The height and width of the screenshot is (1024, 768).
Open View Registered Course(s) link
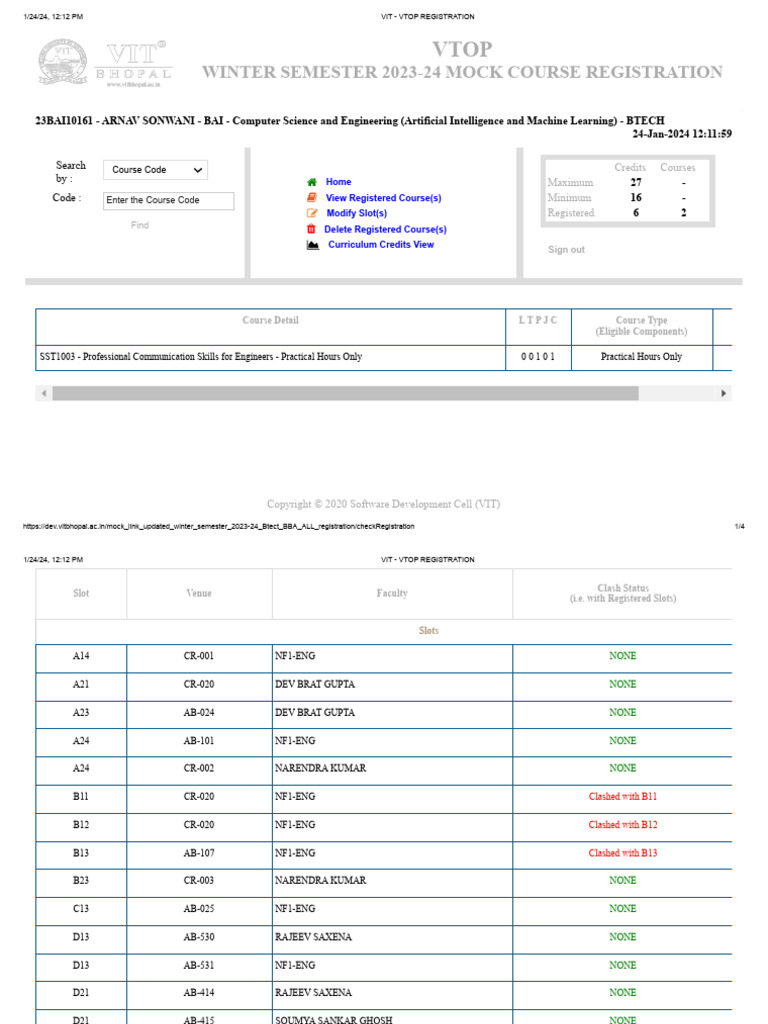383,198
